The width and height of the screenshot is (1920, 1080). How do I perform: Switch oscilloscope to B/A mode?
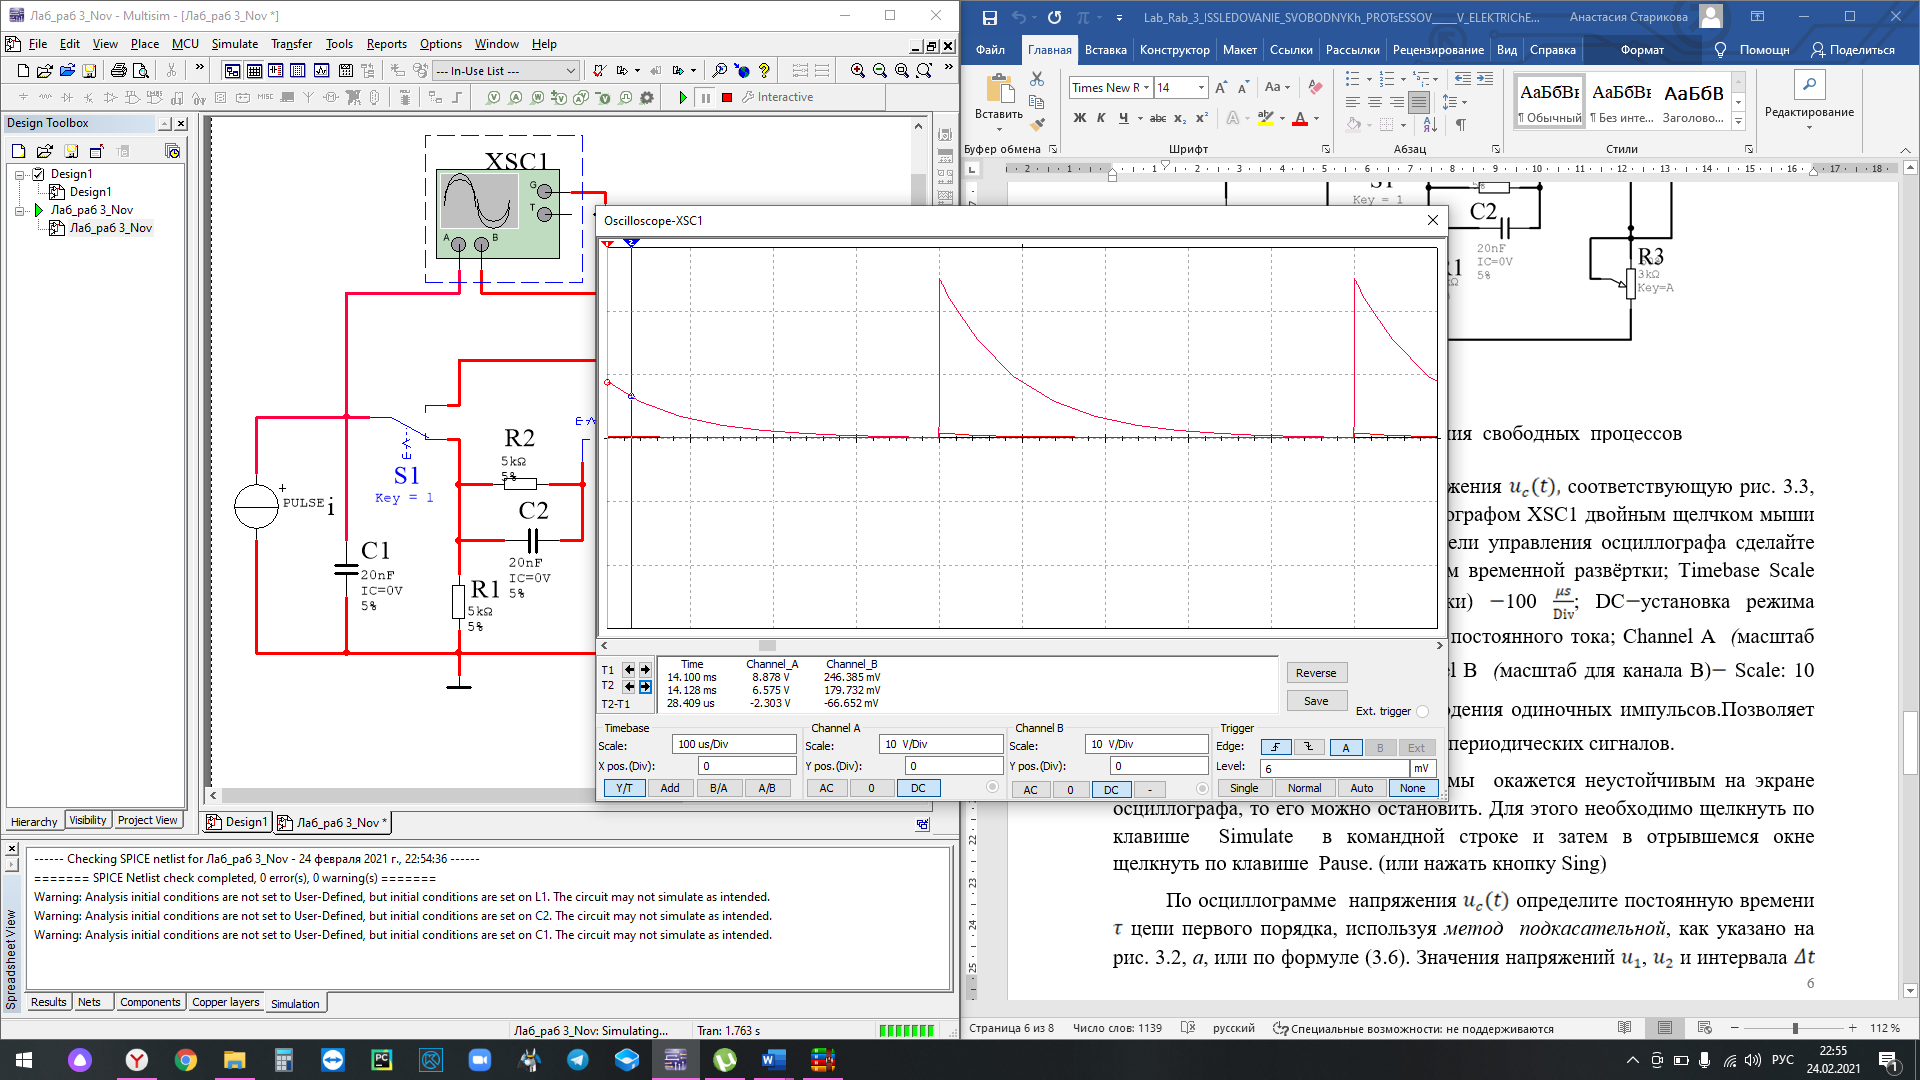click(718, 788)
